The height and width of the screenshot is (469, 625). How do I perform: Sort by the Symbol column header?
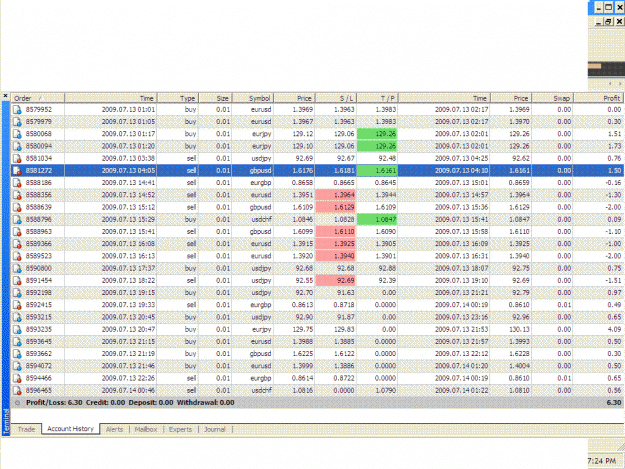pyautogui.click(x=253, y=98)
